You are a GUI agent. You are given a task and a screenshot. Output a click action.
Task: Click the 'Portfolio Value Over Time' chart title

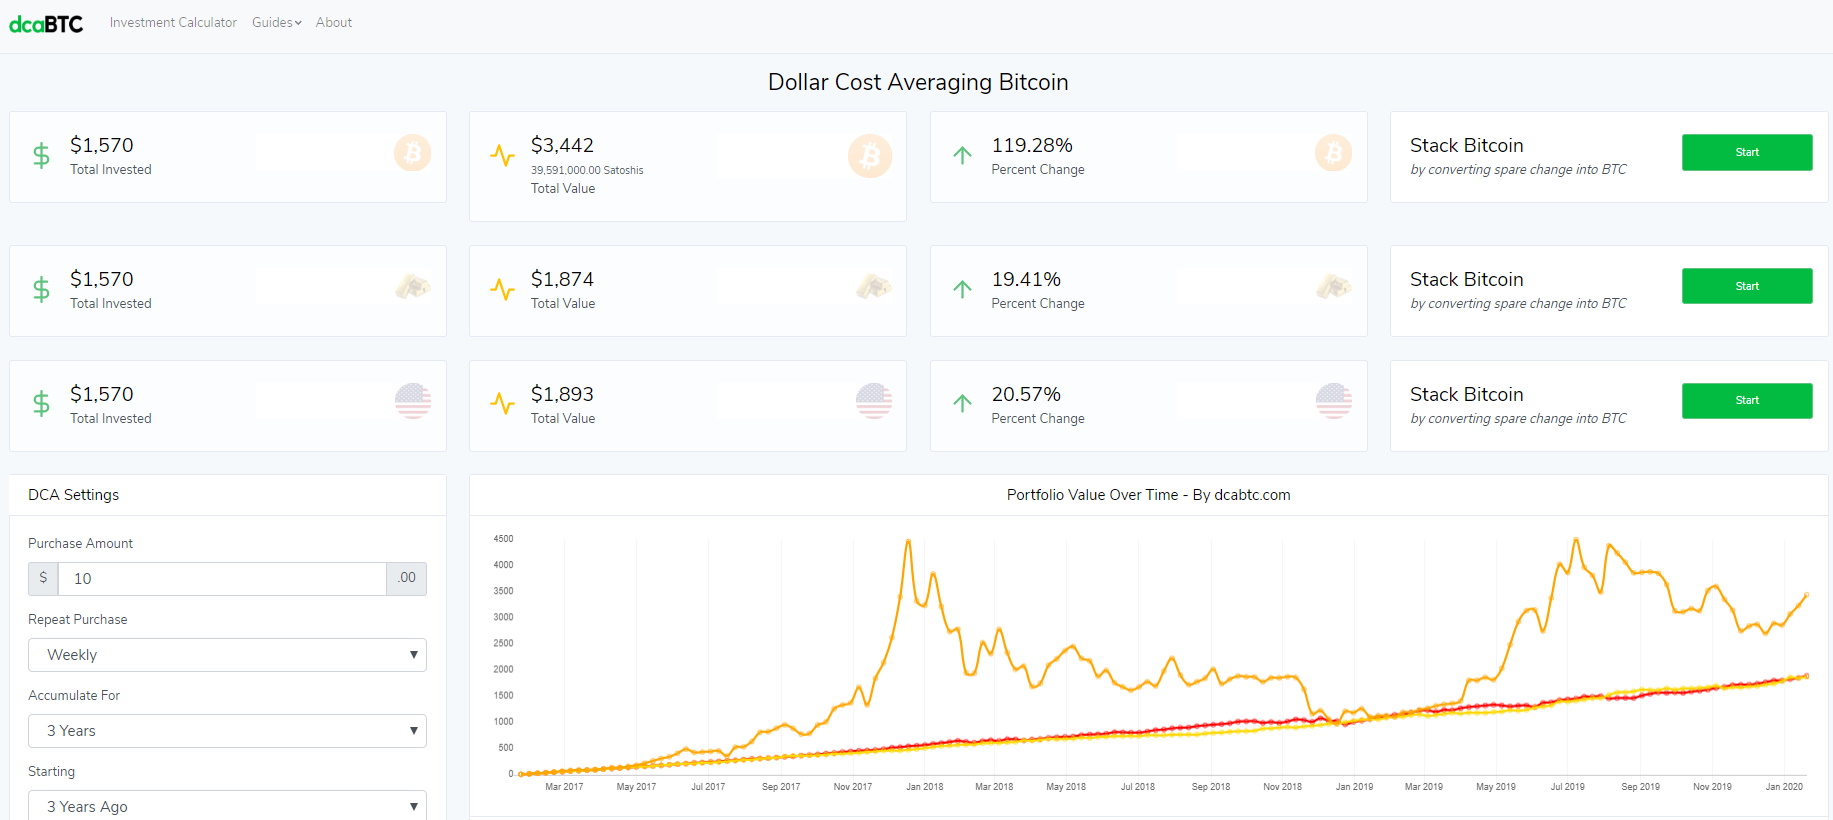[1148, 495]
